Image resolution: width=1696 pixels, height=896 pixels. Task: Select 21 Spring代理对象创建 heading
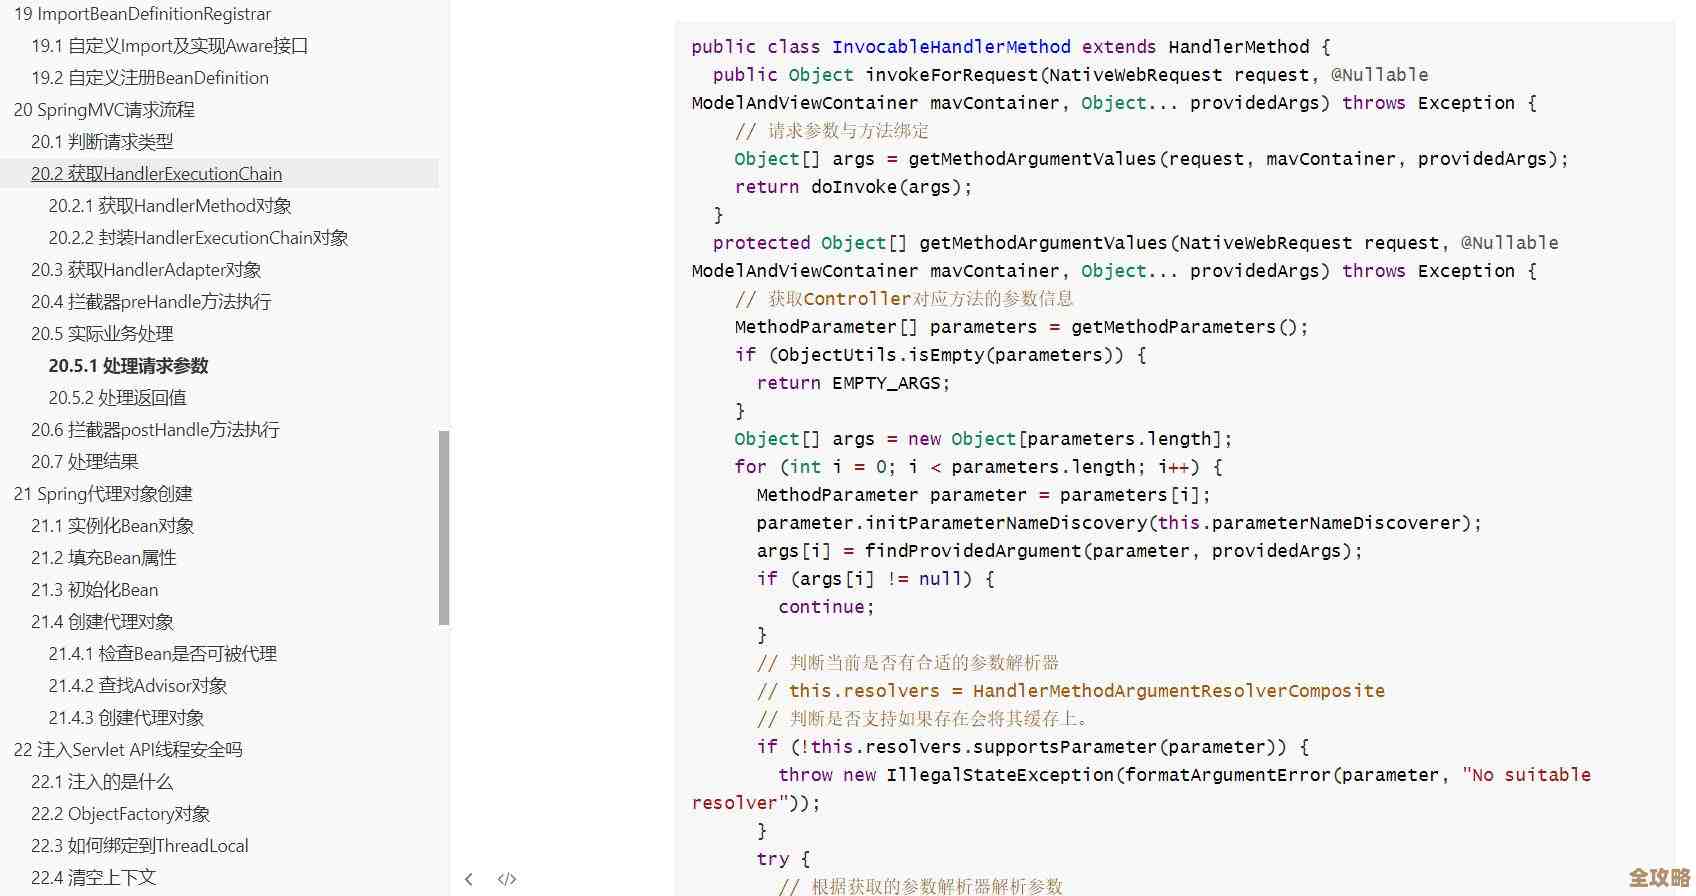click(103, 494)
